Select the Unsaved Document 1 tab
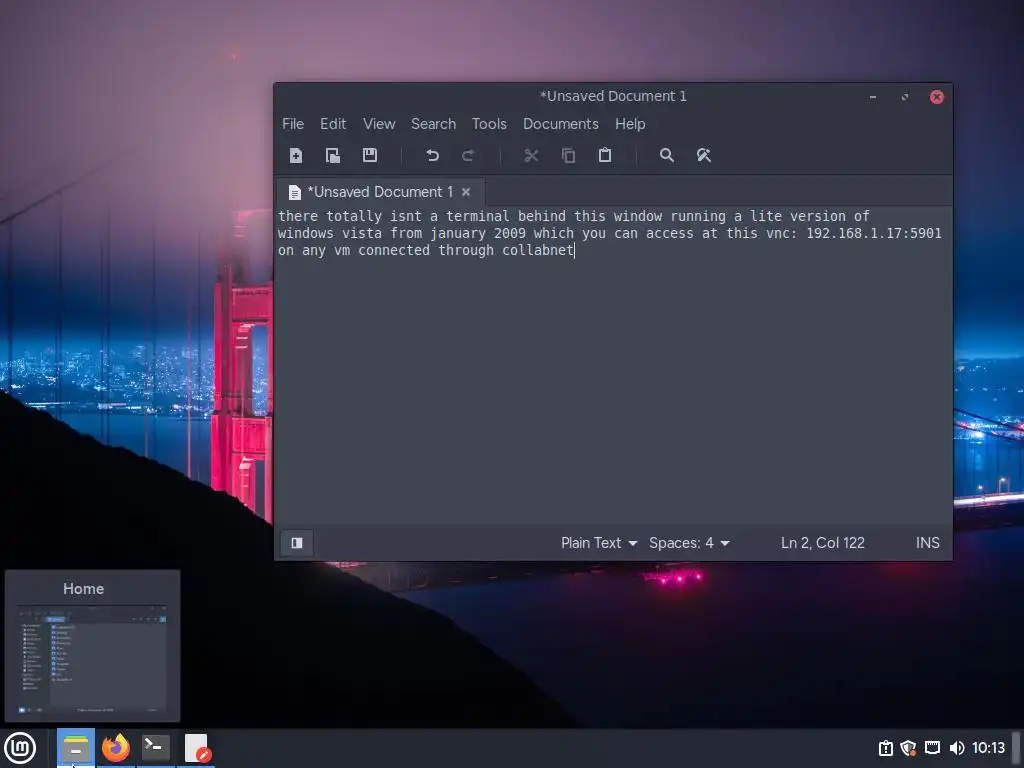 point(380,192)
